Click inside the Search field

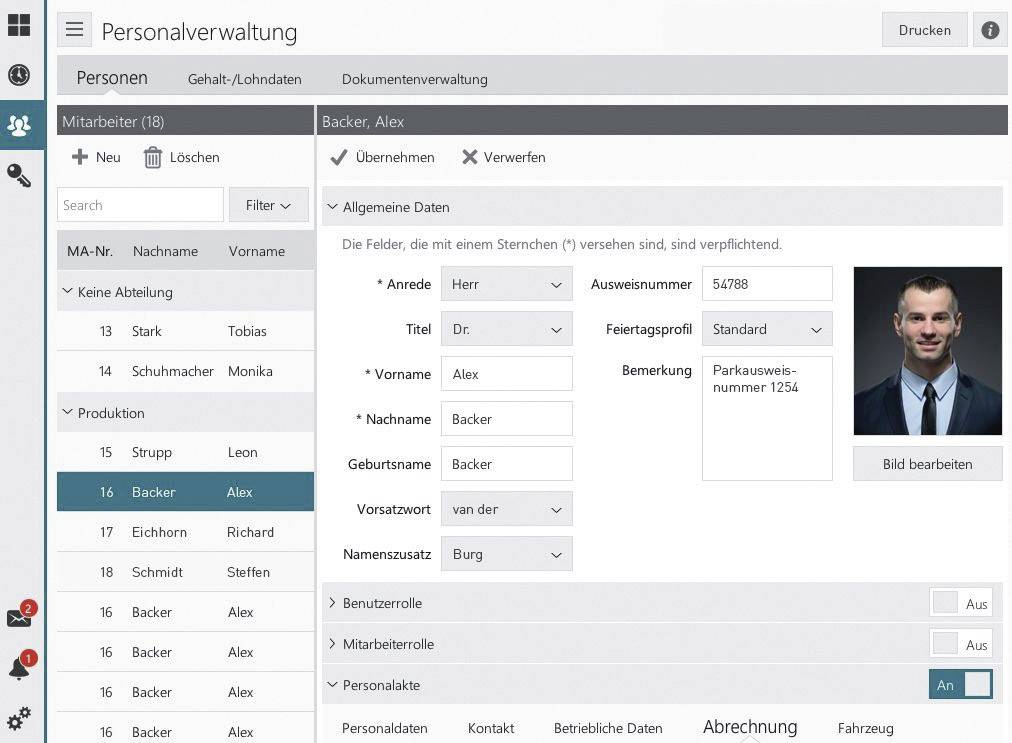coord(140,204)
